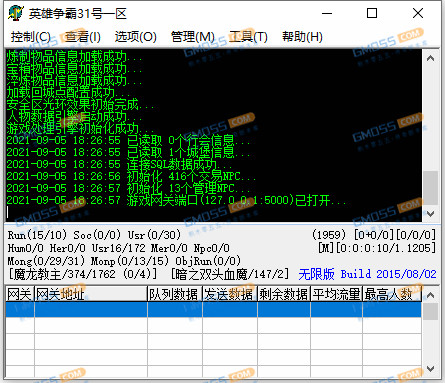Click the [M][0:0:0:10/1.1205] text
Viewport: 445px width, 383px height.
(x=377, y=248)
